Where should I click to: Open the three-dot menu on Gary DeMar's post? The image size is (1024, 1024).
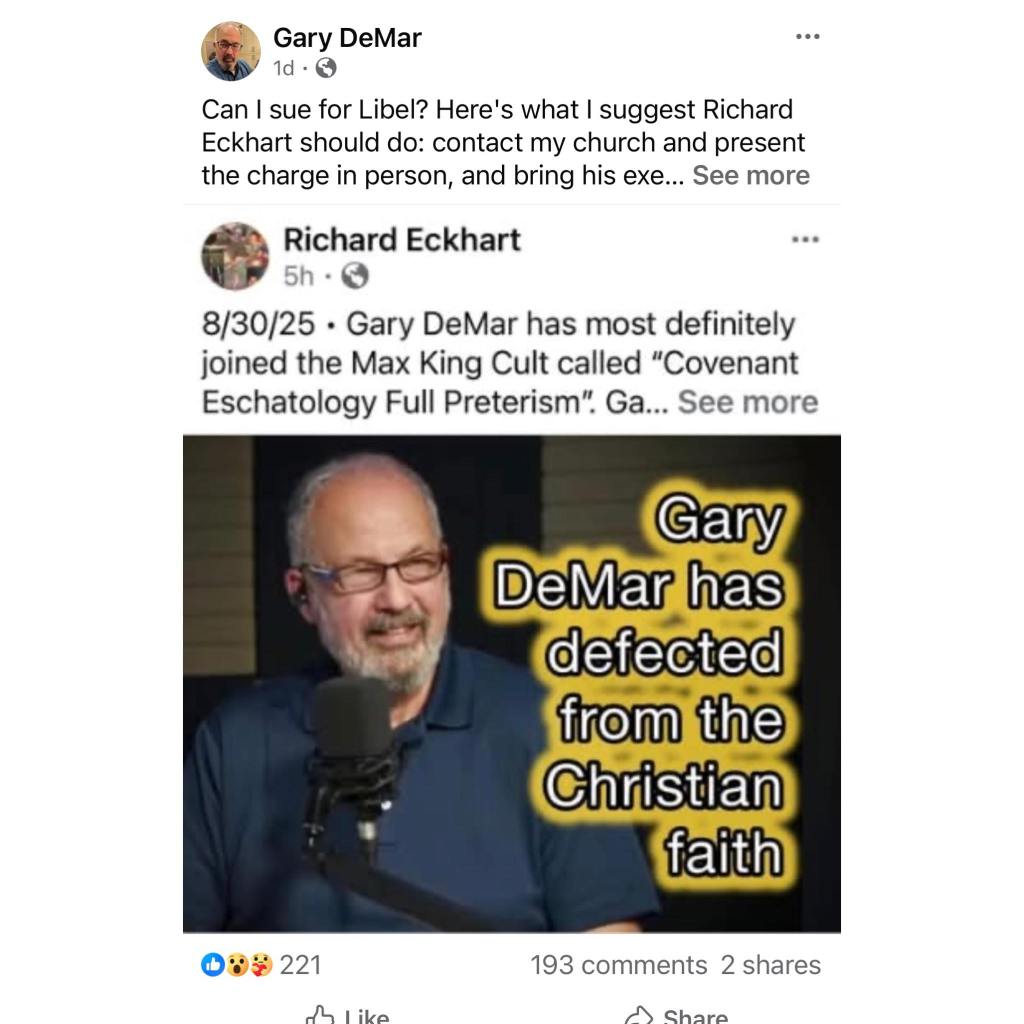808,37
